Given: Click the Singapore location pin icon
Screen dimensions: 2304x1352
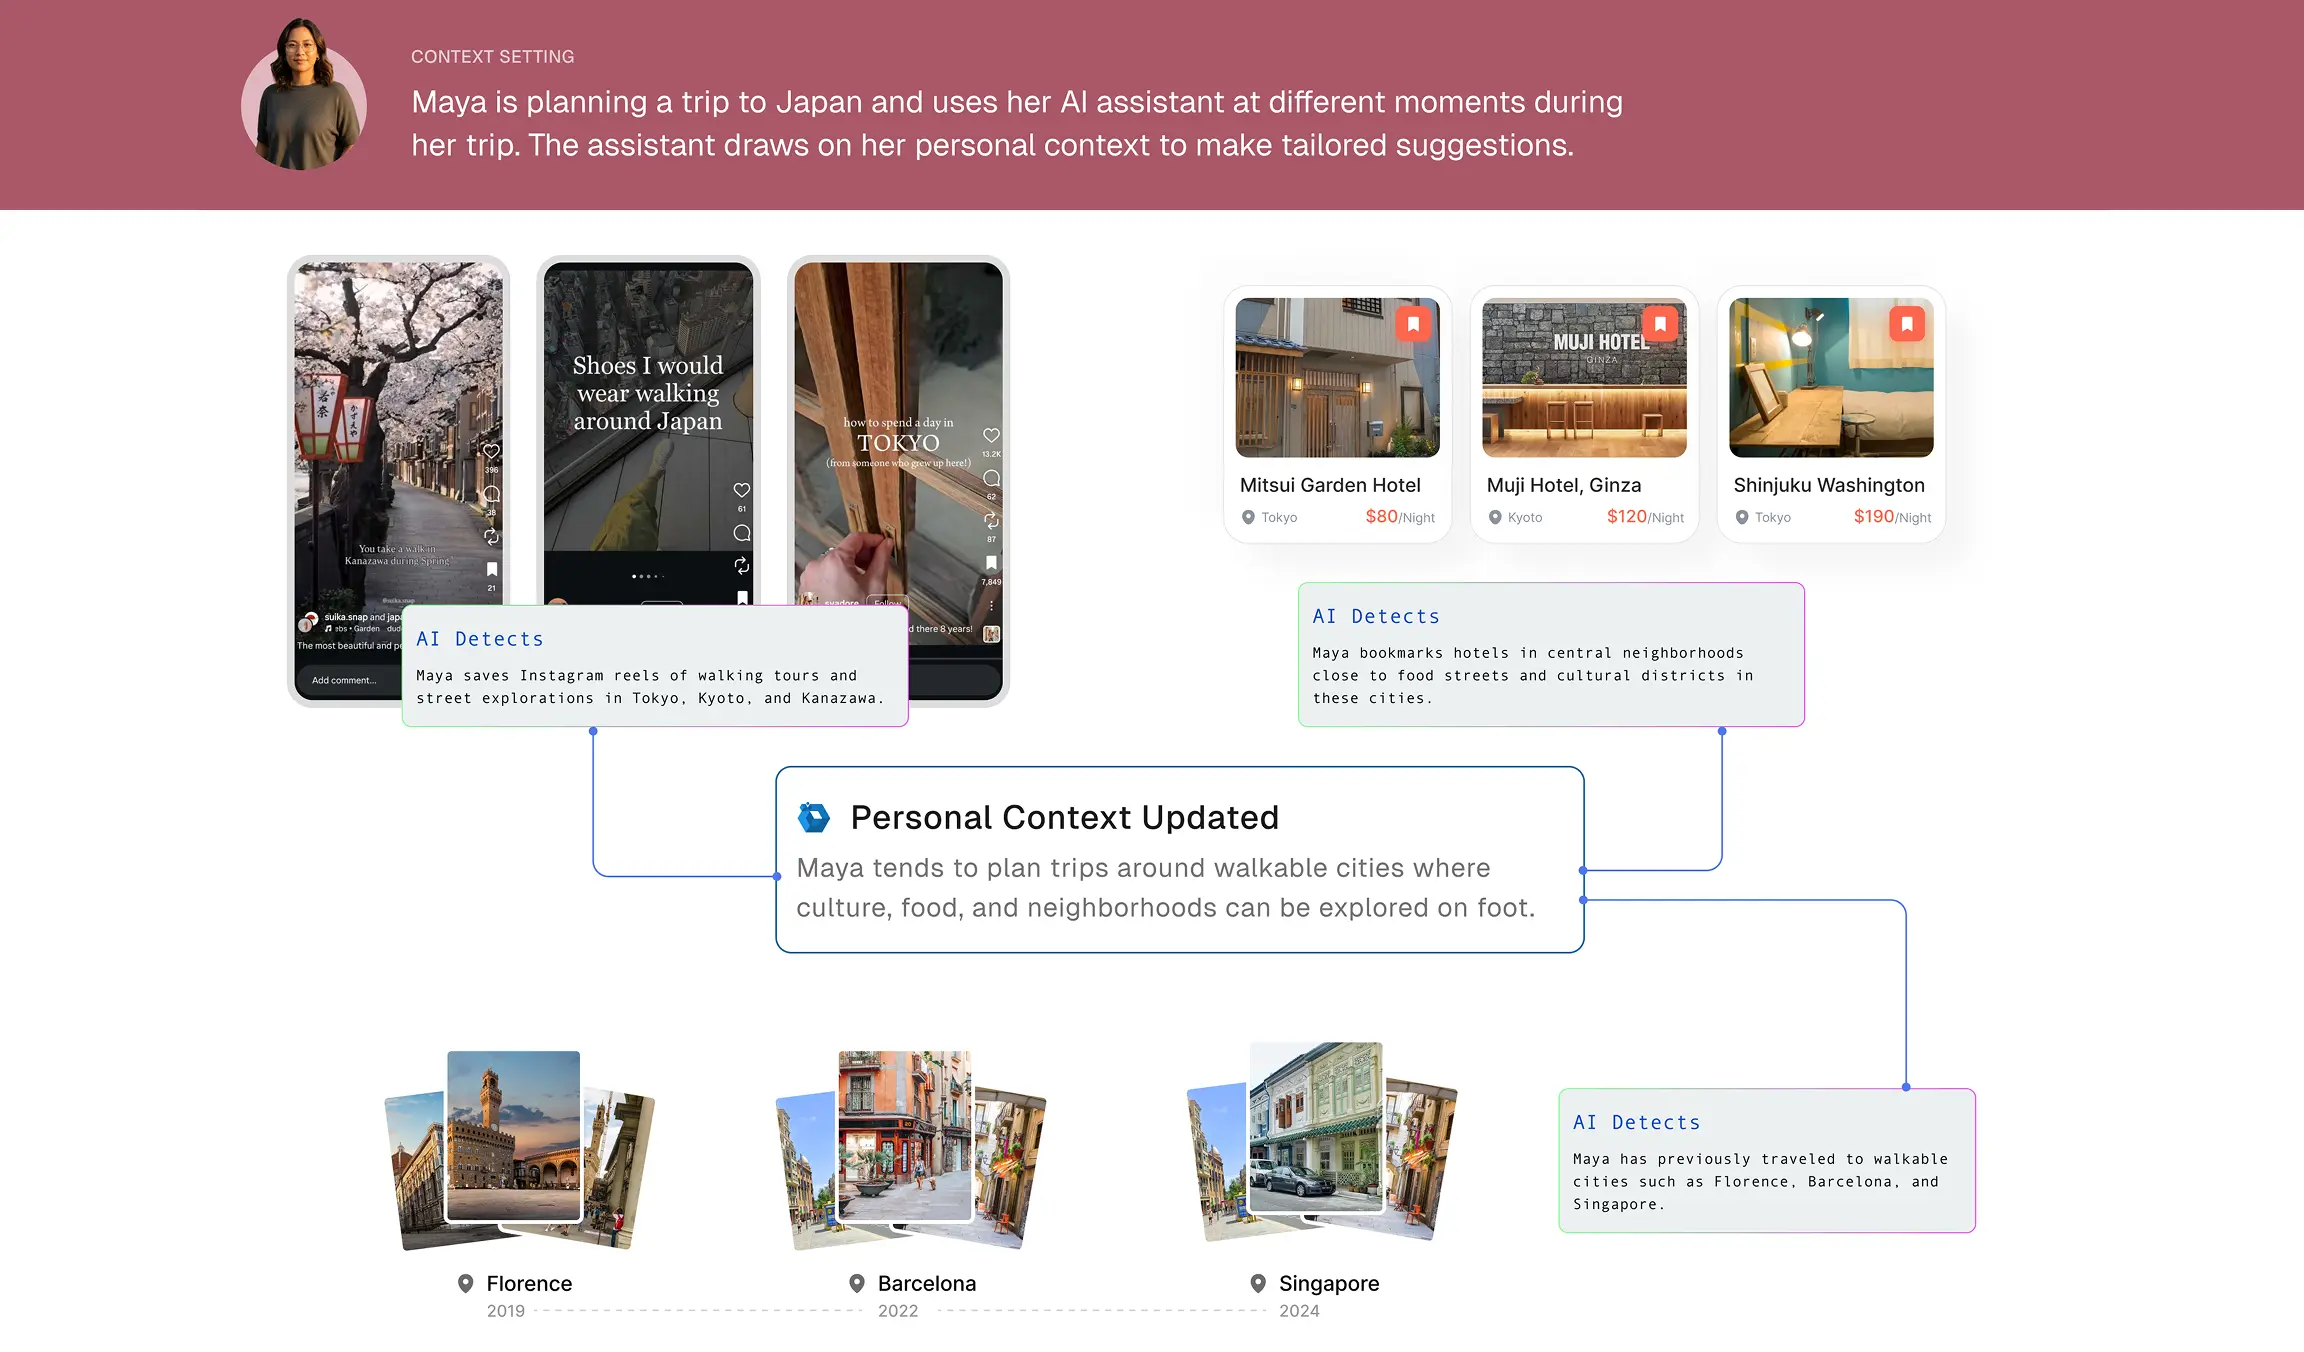Looking at the screenshot, I should [x=1258, y=1283].
